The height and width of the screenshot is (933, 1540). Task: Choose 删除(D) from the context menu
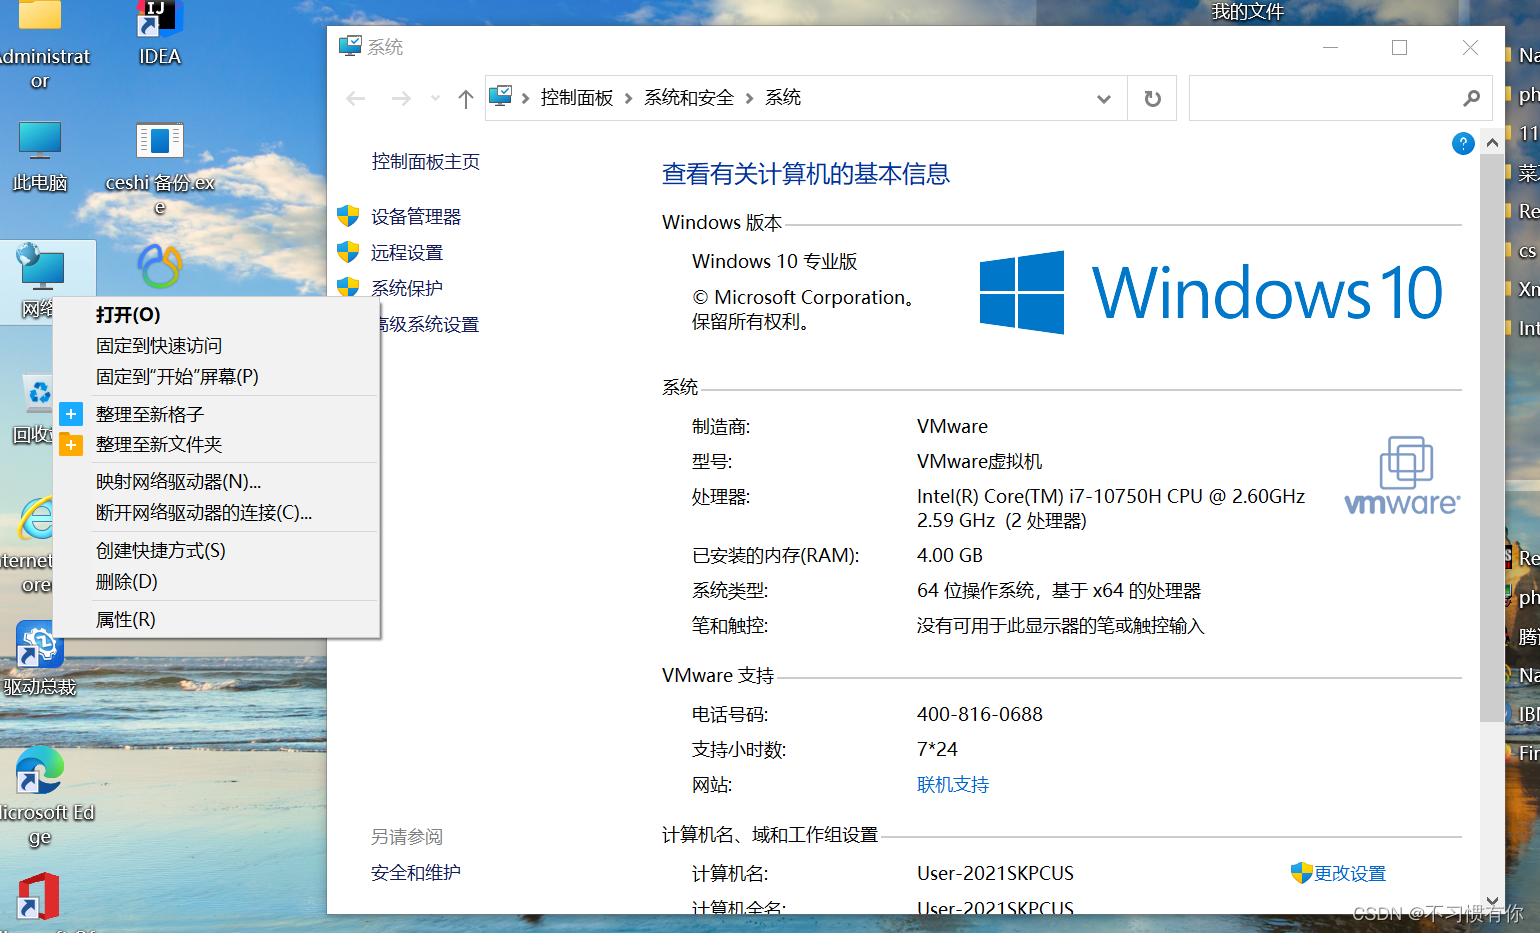point(216,582)
